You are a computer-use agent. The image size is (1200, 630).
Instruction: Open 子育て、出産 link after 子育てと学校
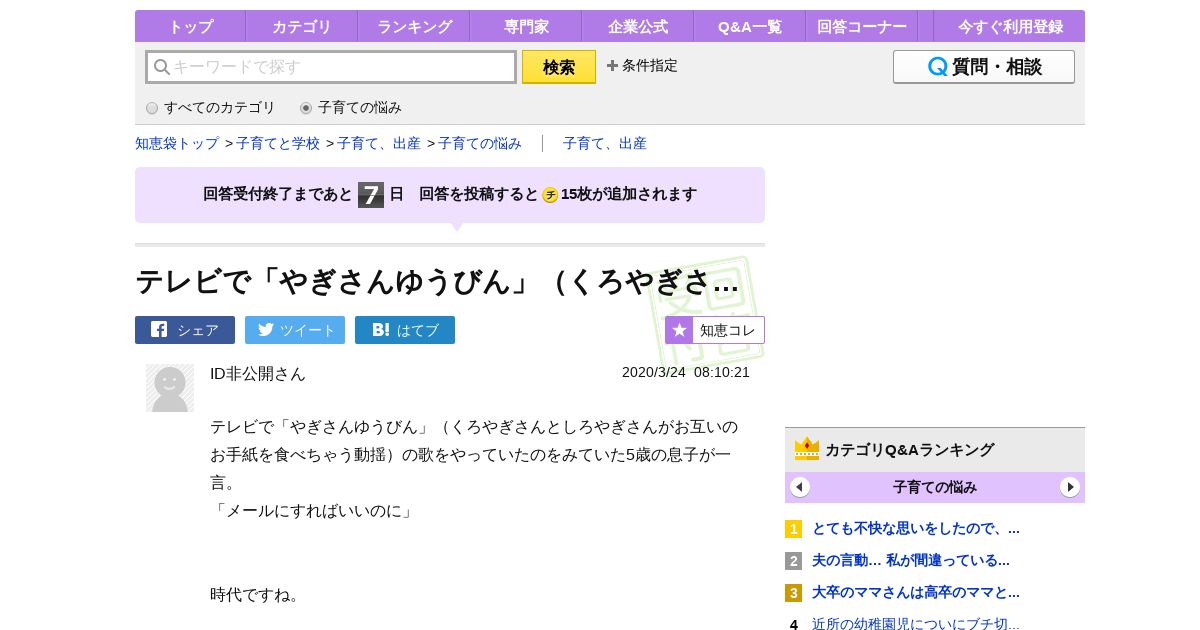click(379, 143)
